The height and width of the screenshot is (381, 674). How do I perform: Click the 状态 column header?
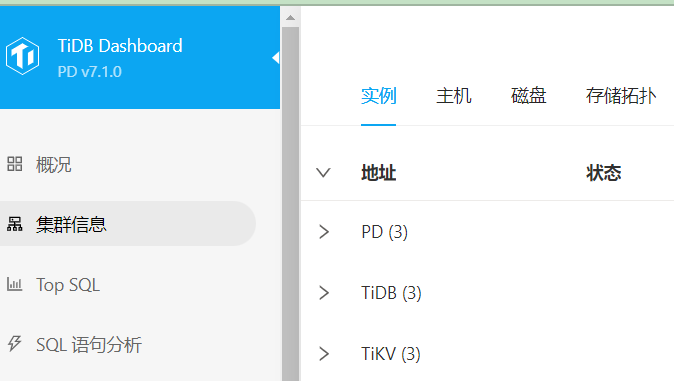[604, 173]
